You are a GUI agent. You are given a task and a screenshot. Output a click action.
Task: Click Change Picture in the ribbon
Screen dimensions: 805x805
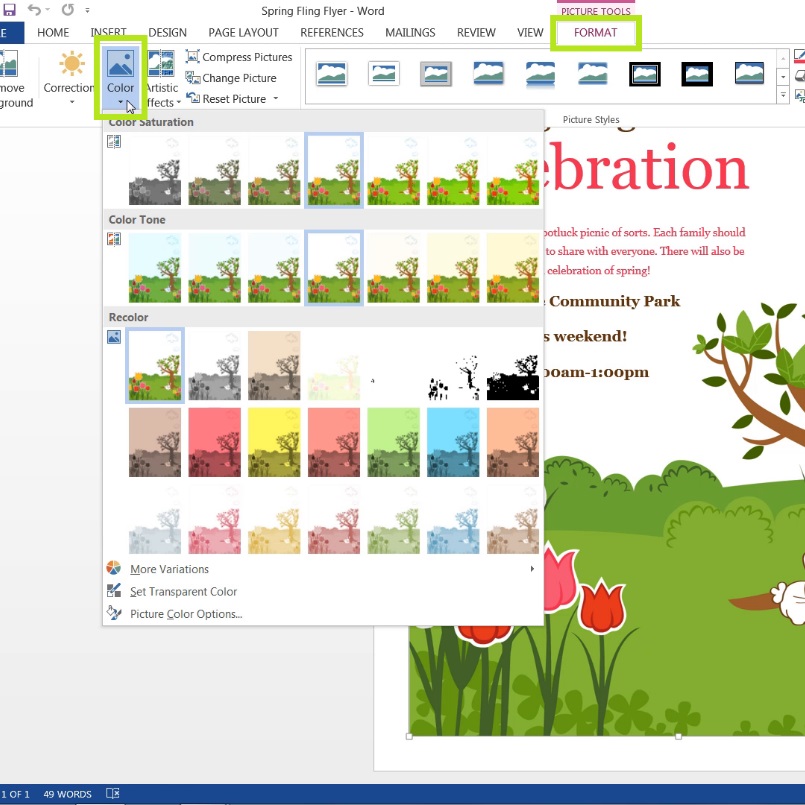pyautogui.click(x=232, y=78)
